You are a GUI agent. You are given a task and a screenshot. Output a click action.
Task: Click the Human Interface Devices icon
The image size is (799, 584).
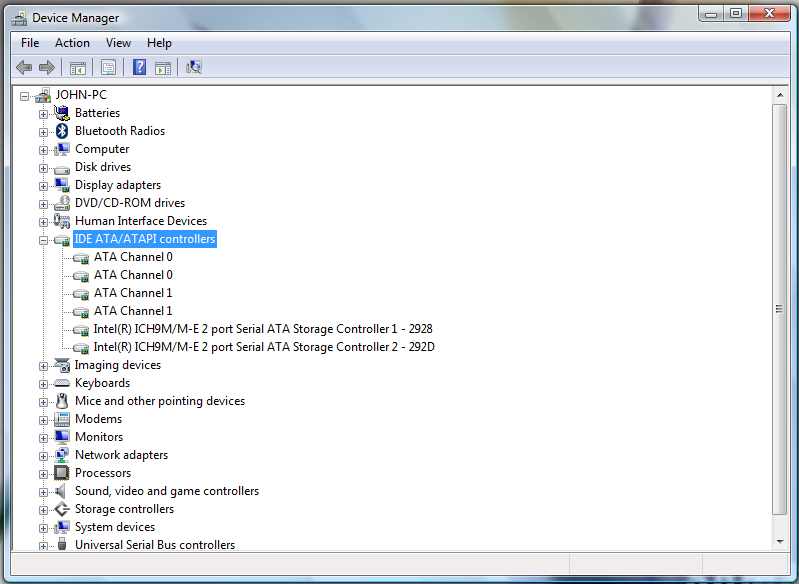coord(62,221)
